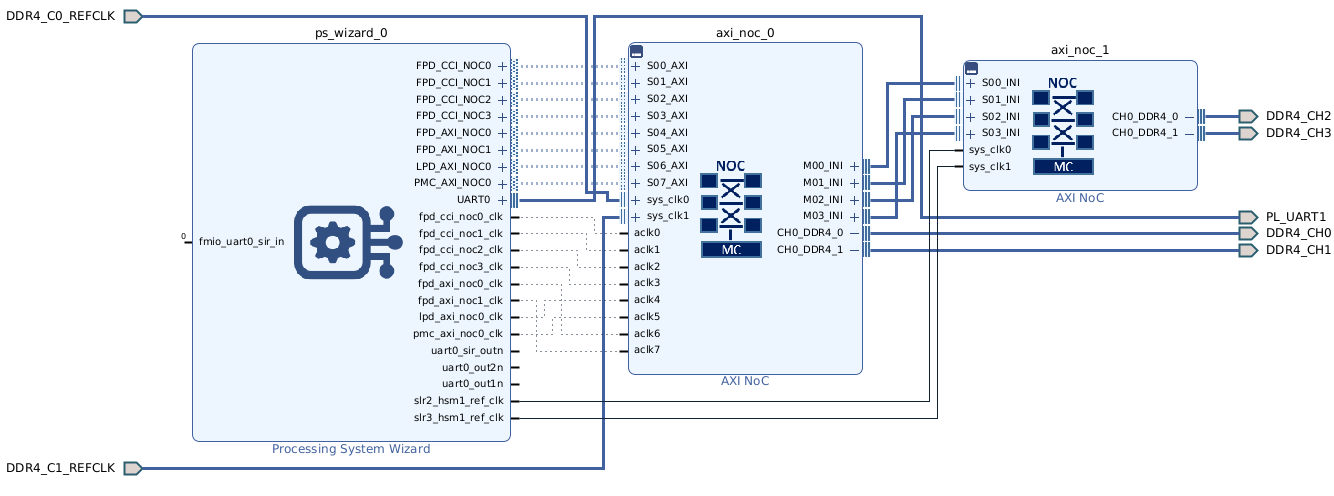Expand the FPD_CCI_NOC0 interface pin
The width and height of the screenshot is (1334, 496).
(x=502, y=66)
